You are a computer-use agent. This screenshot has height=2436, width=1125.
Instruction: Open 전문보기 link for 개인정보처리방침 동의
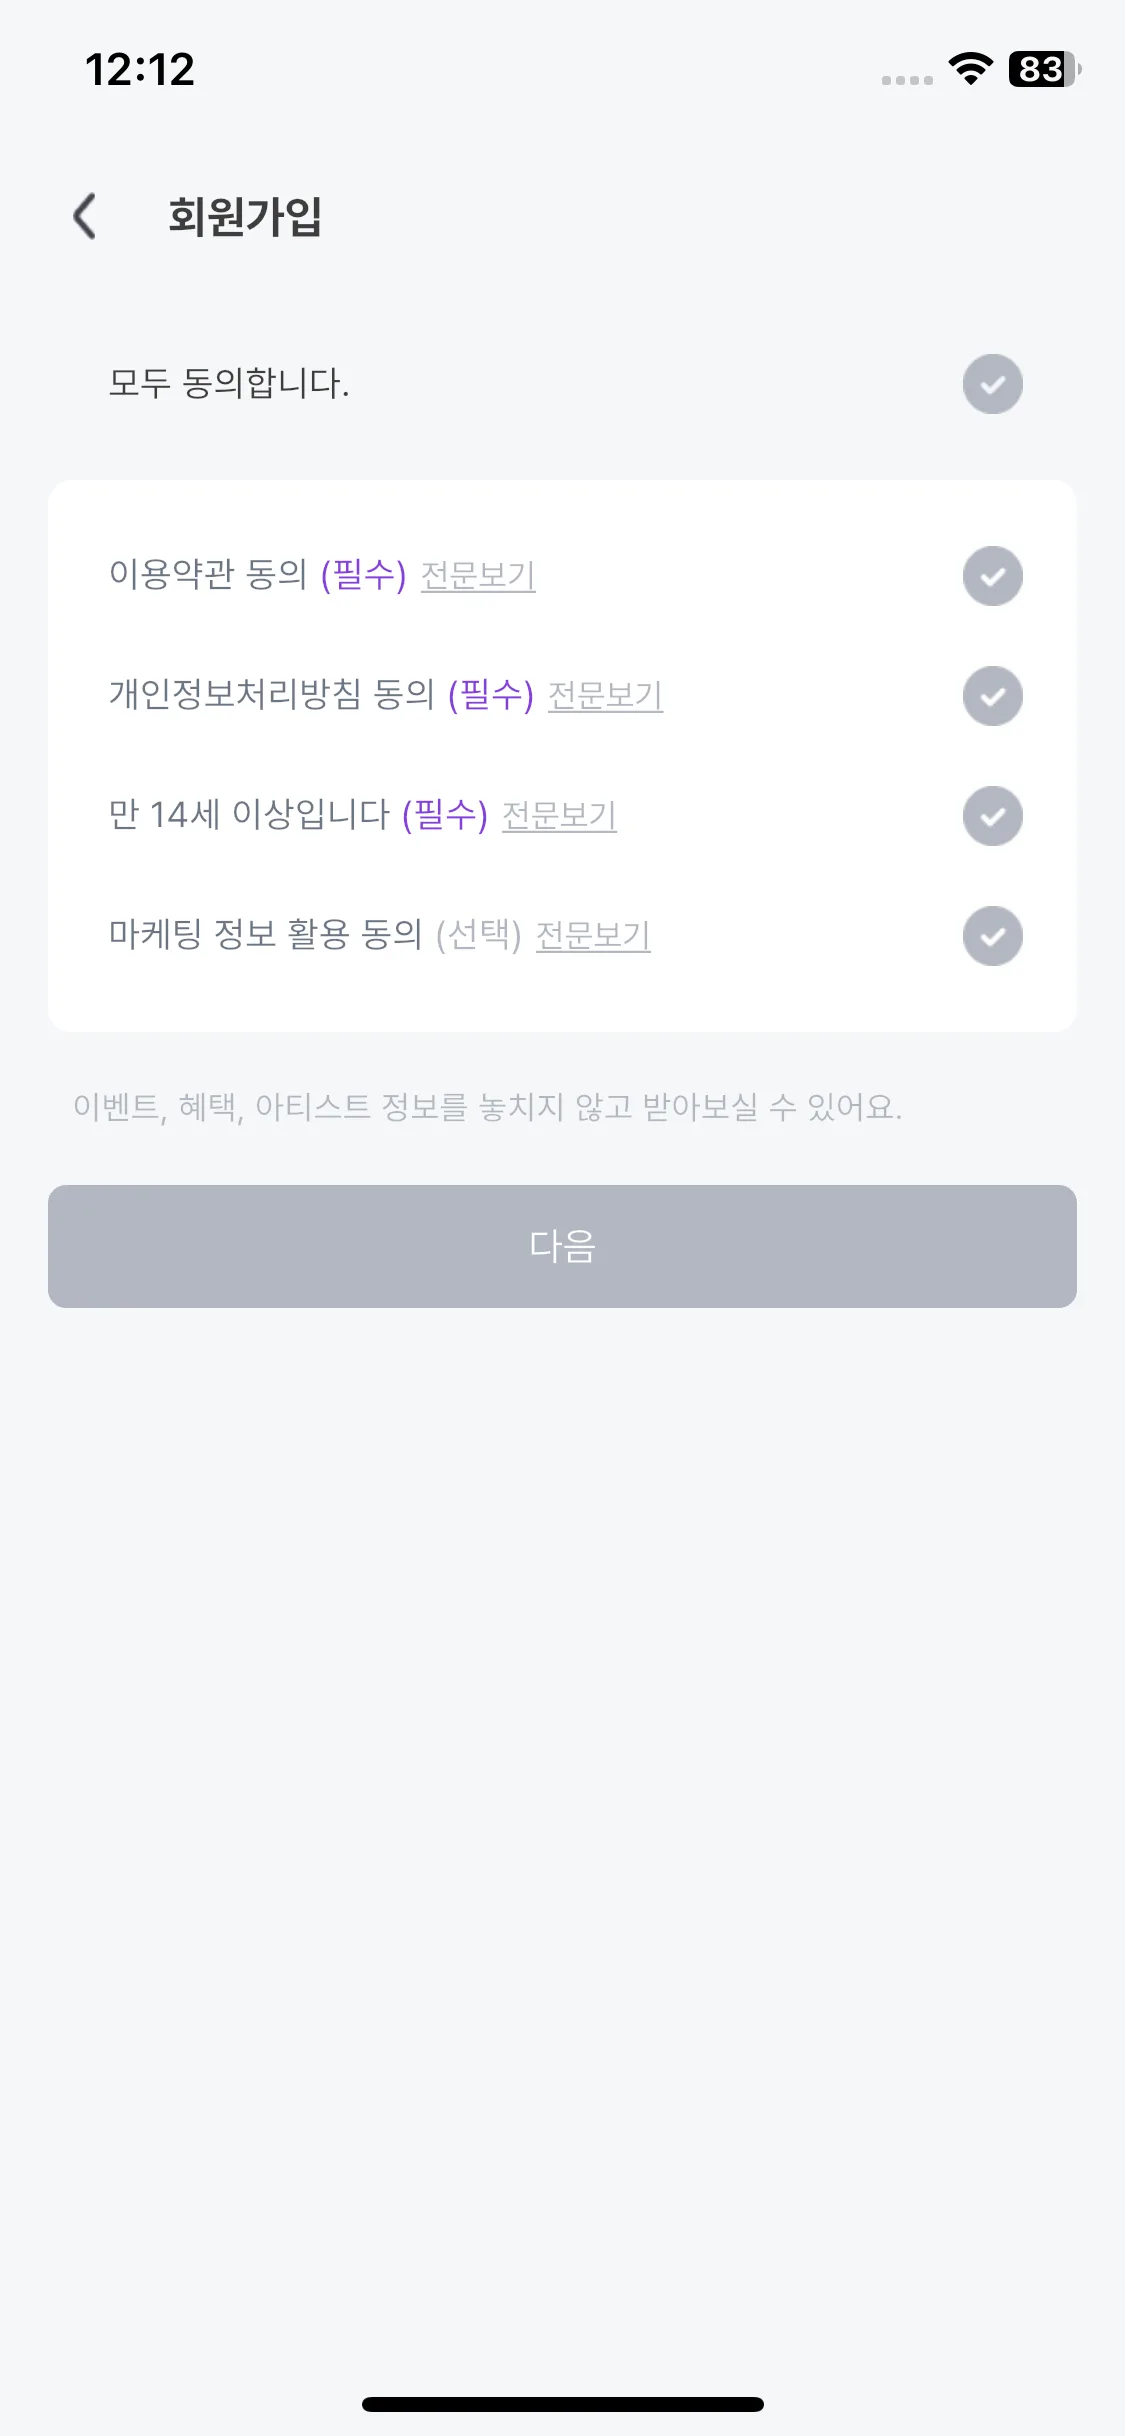606,696
